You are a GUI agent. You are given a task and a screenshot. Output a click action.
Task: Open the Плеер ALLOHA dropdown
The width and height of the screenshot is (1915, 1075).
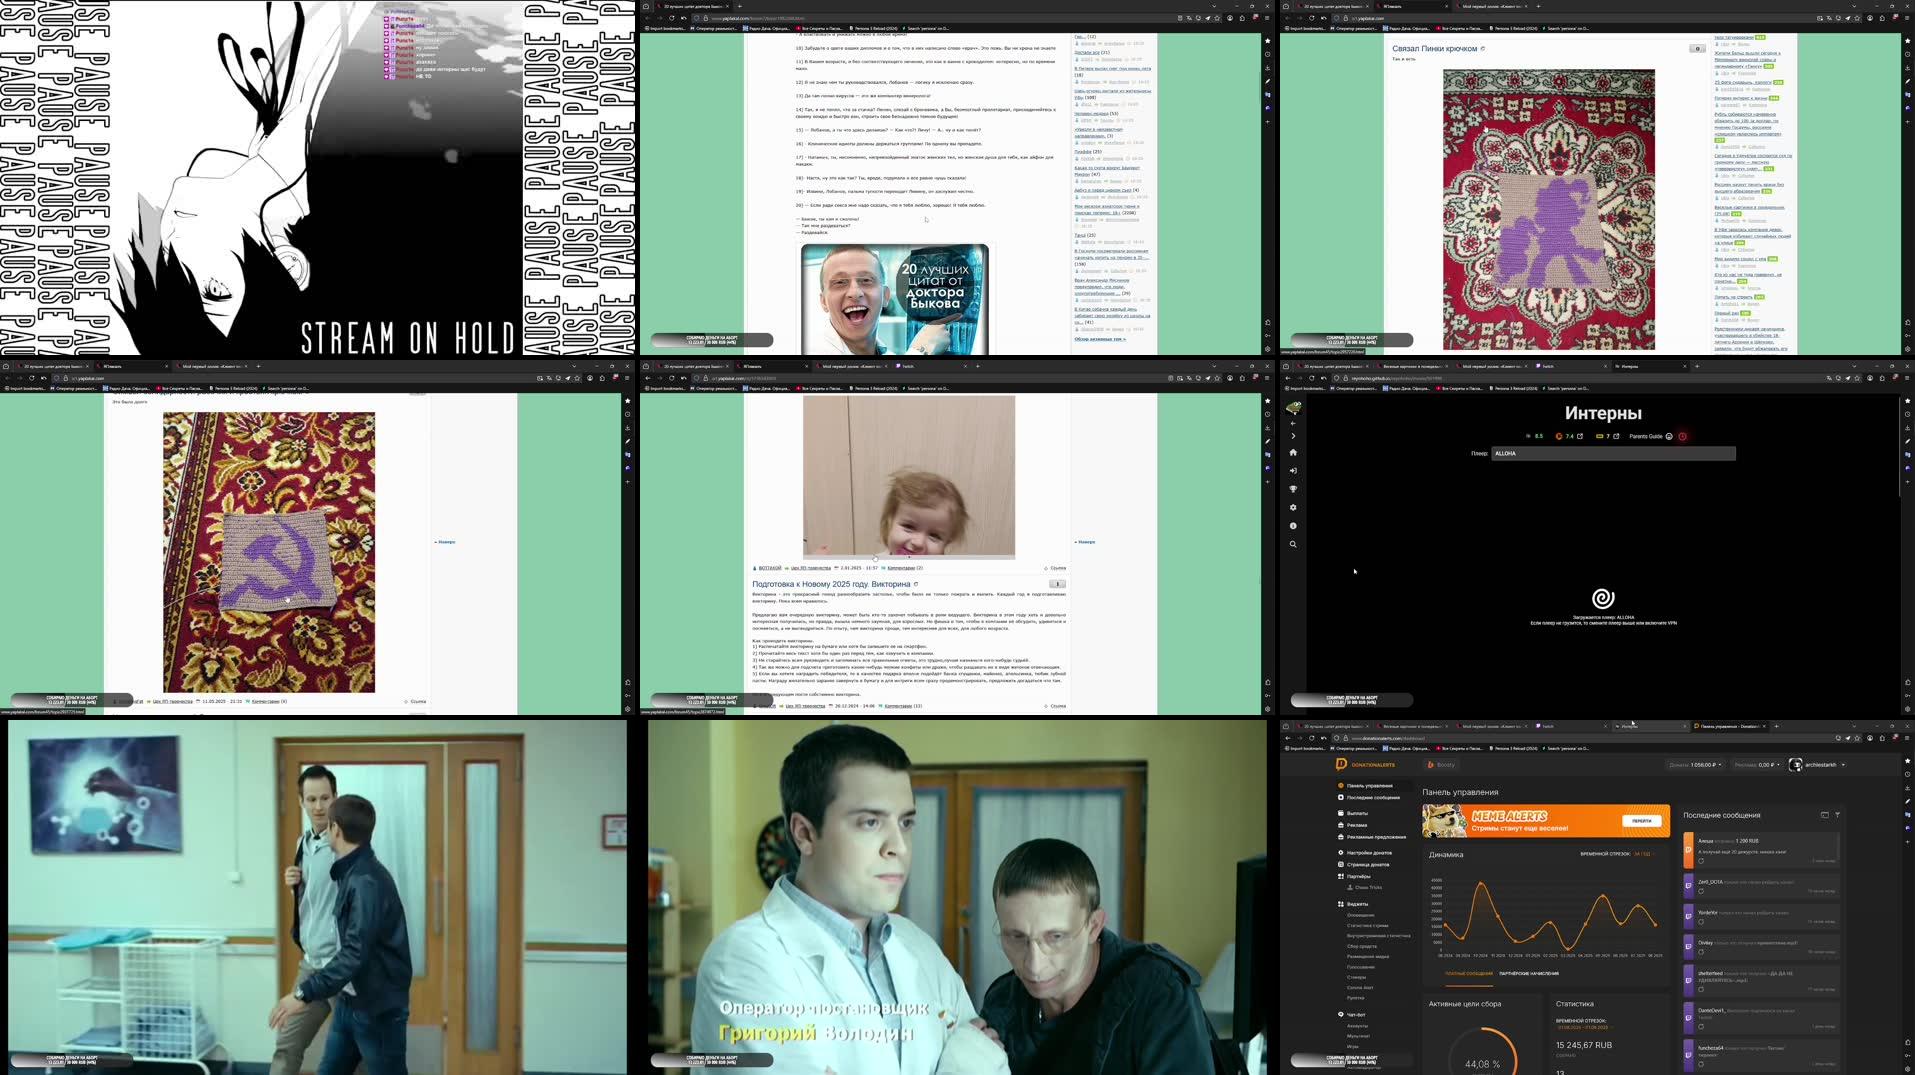tap(1613, 453)
